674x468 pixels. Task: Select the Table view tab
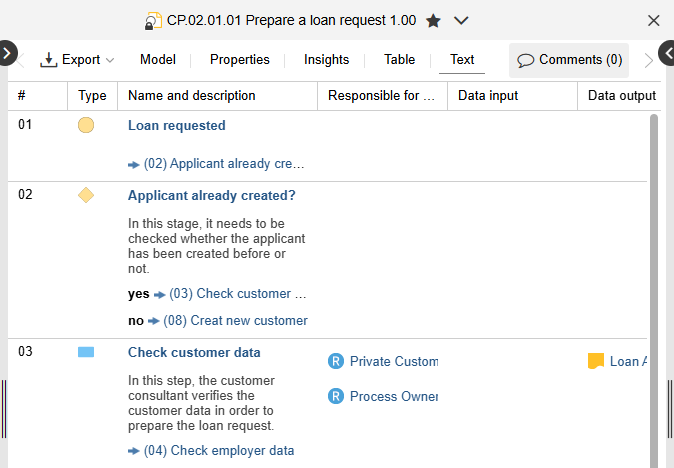point(400,60)
